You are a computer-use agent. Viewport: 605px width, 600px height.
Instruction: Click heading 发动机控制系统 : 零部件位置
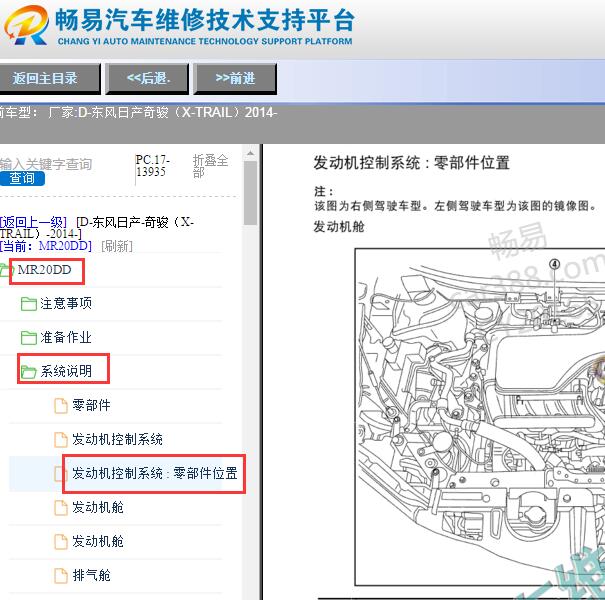click(x=411, y=163)
